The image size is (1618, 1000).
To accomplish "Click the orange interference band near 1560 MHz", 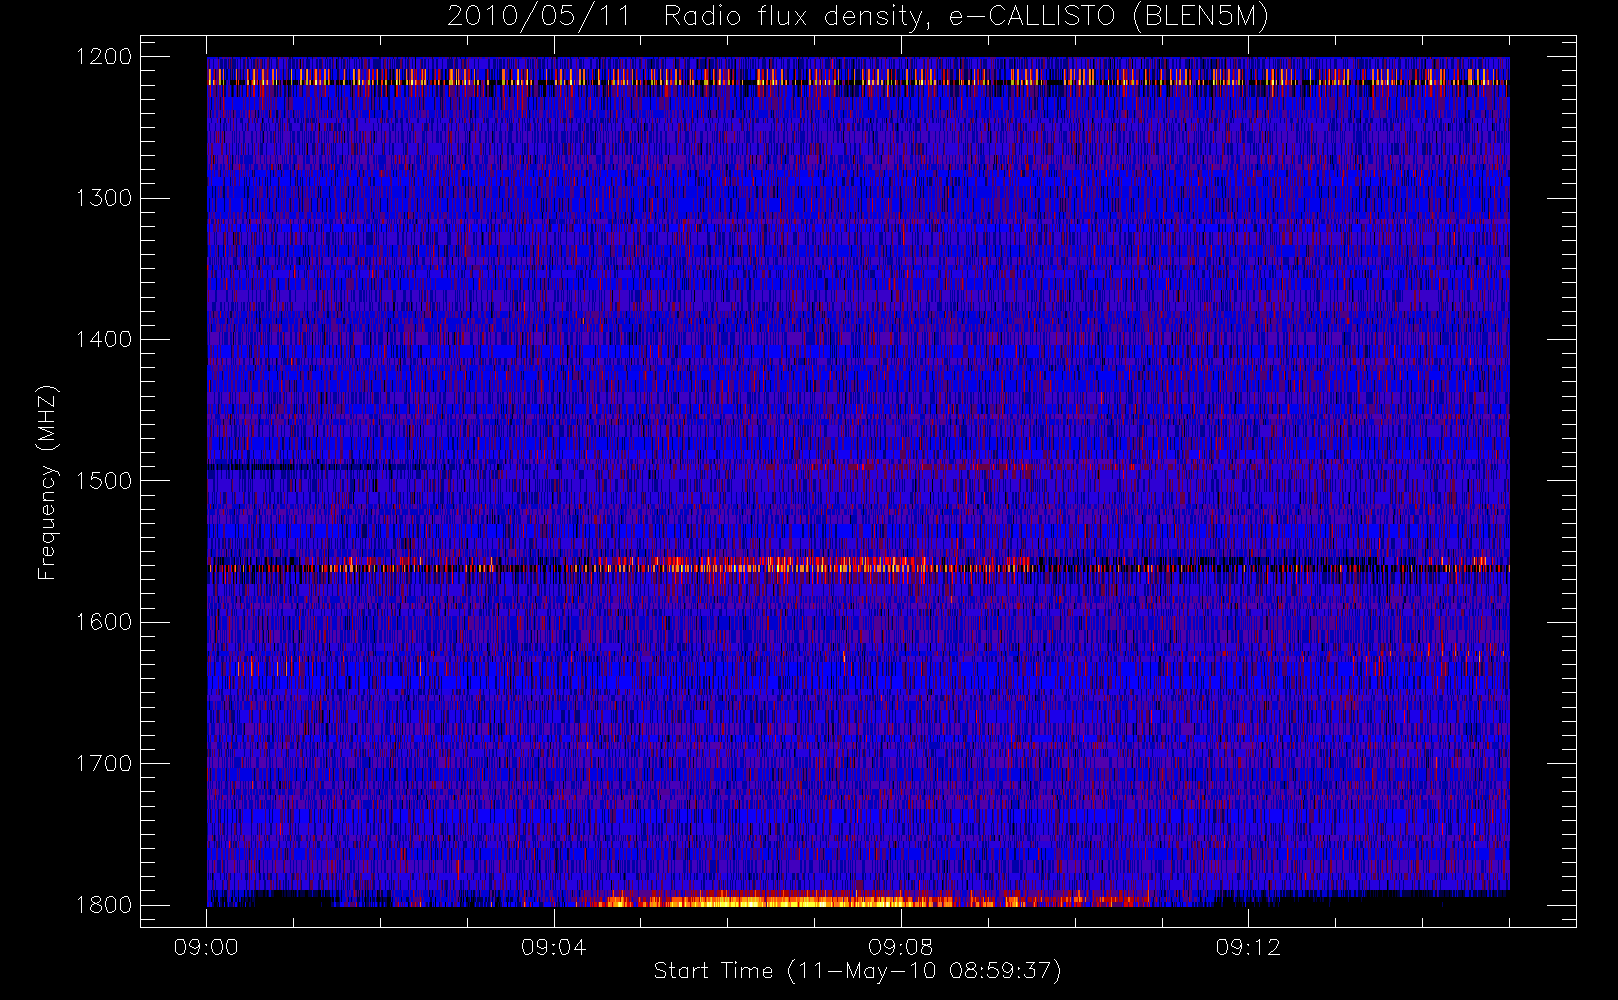I will click(858, 565).
